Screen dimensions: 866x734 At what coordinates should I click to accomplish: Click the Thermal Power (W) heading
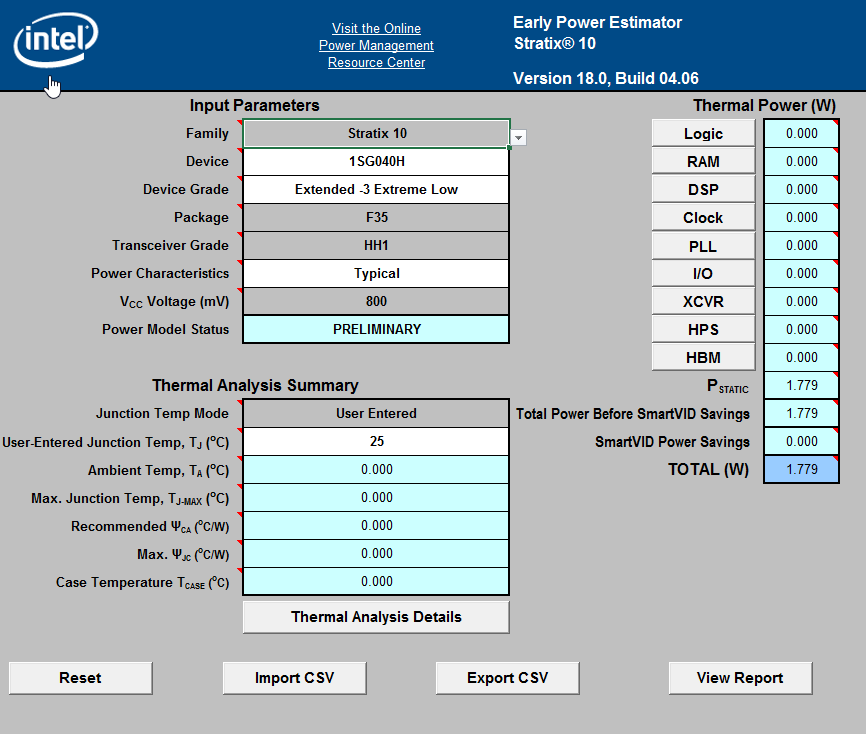point(764,105)
